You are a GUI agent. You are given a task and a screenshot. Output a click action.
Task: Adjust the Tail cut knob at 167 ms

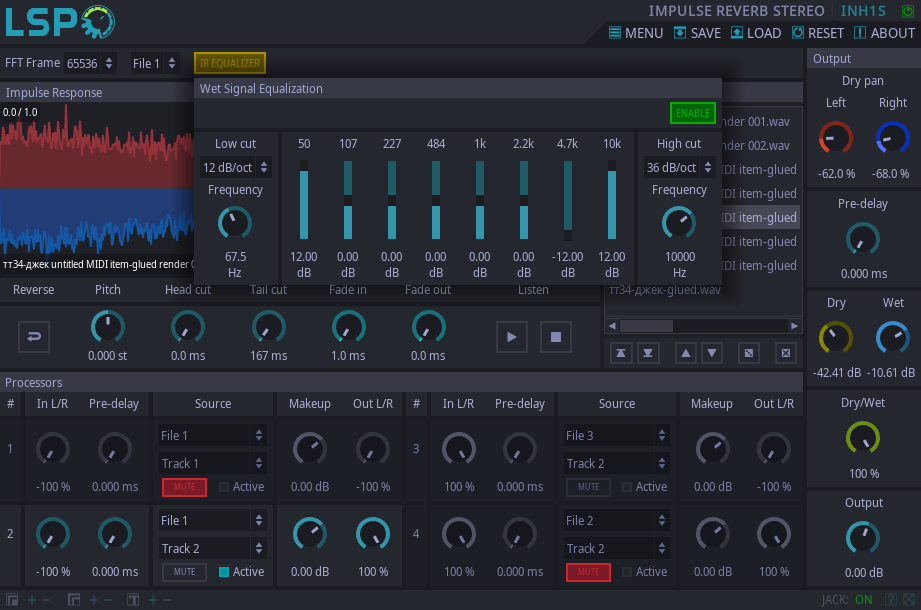coord(268,327)
